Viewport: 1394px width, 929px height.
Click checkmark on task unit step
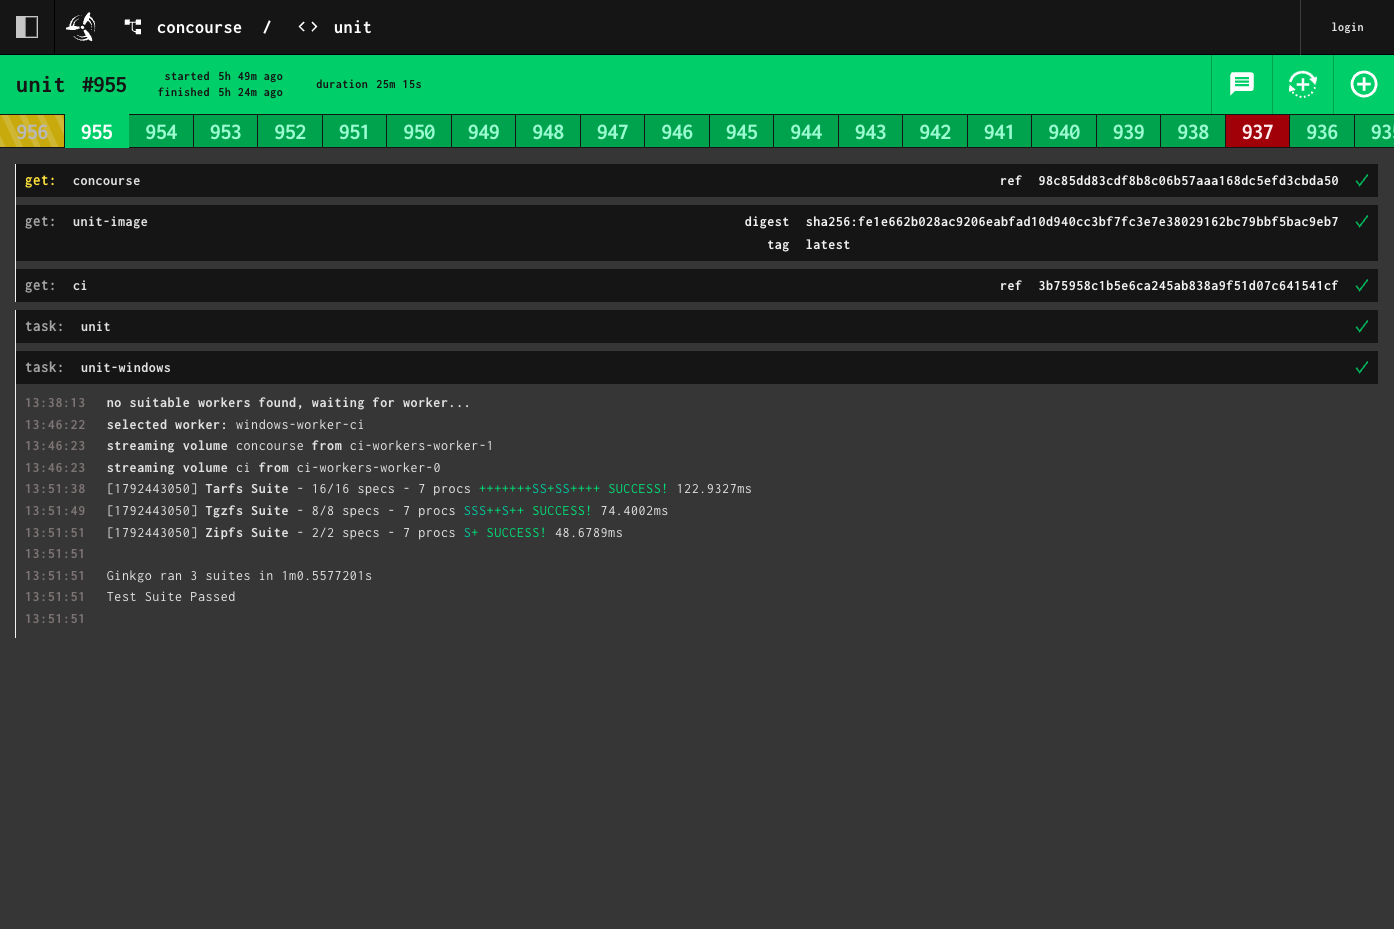tap(1361, 327)
